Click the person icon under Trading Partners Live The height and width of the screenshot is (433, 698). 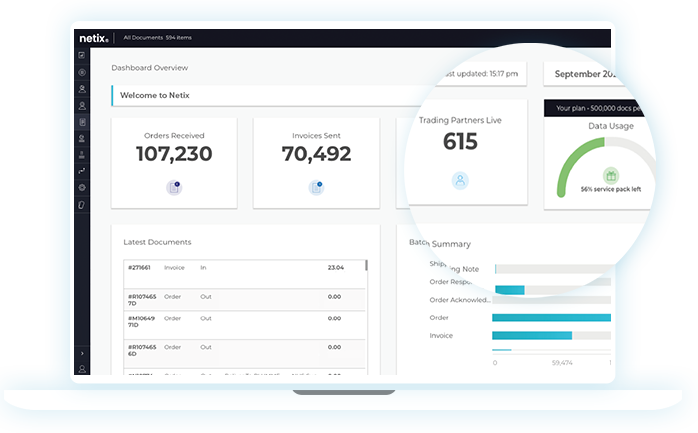point(460,181)
